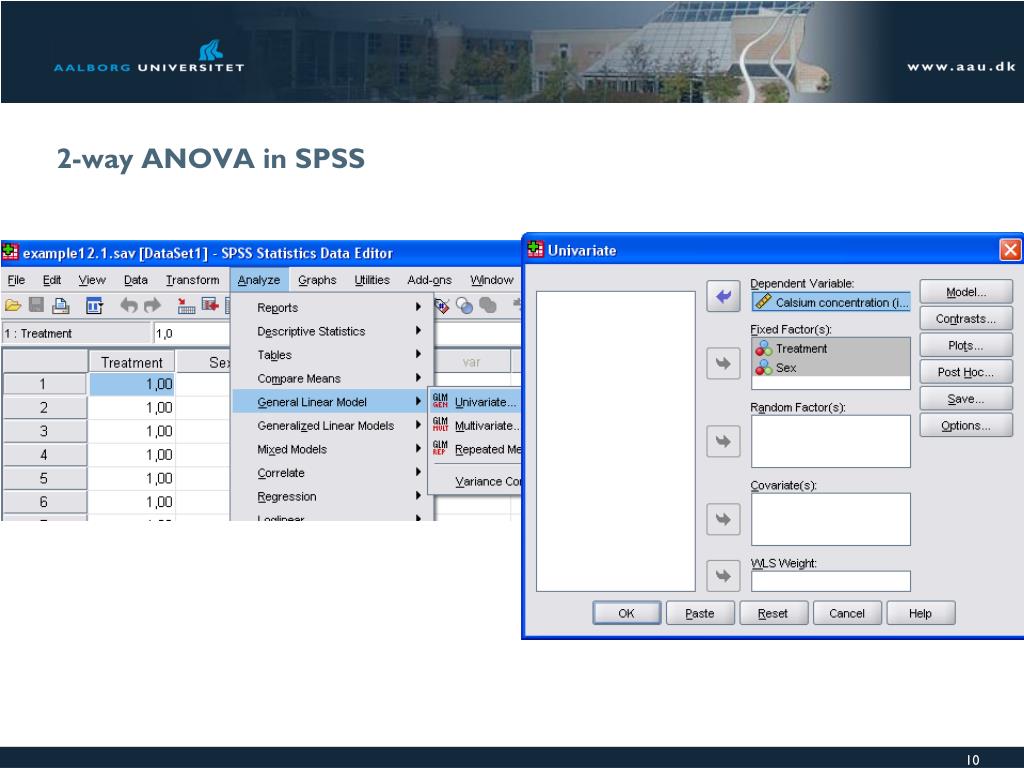Click the Contrasts... button

coord(966,319)
